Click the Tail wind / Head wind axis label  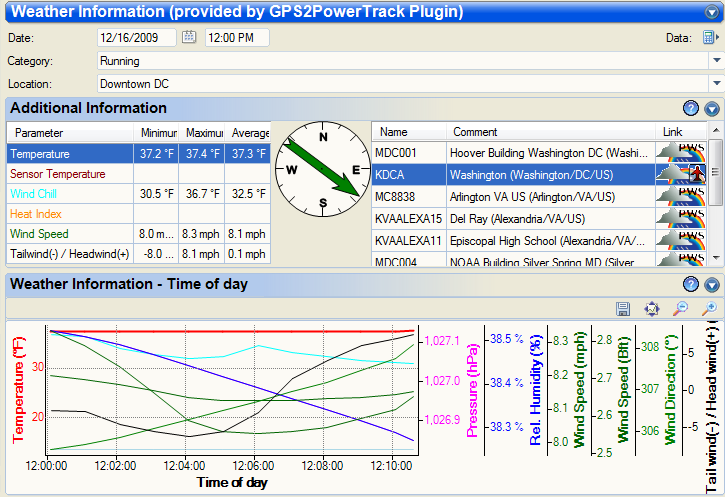[713, 407]
